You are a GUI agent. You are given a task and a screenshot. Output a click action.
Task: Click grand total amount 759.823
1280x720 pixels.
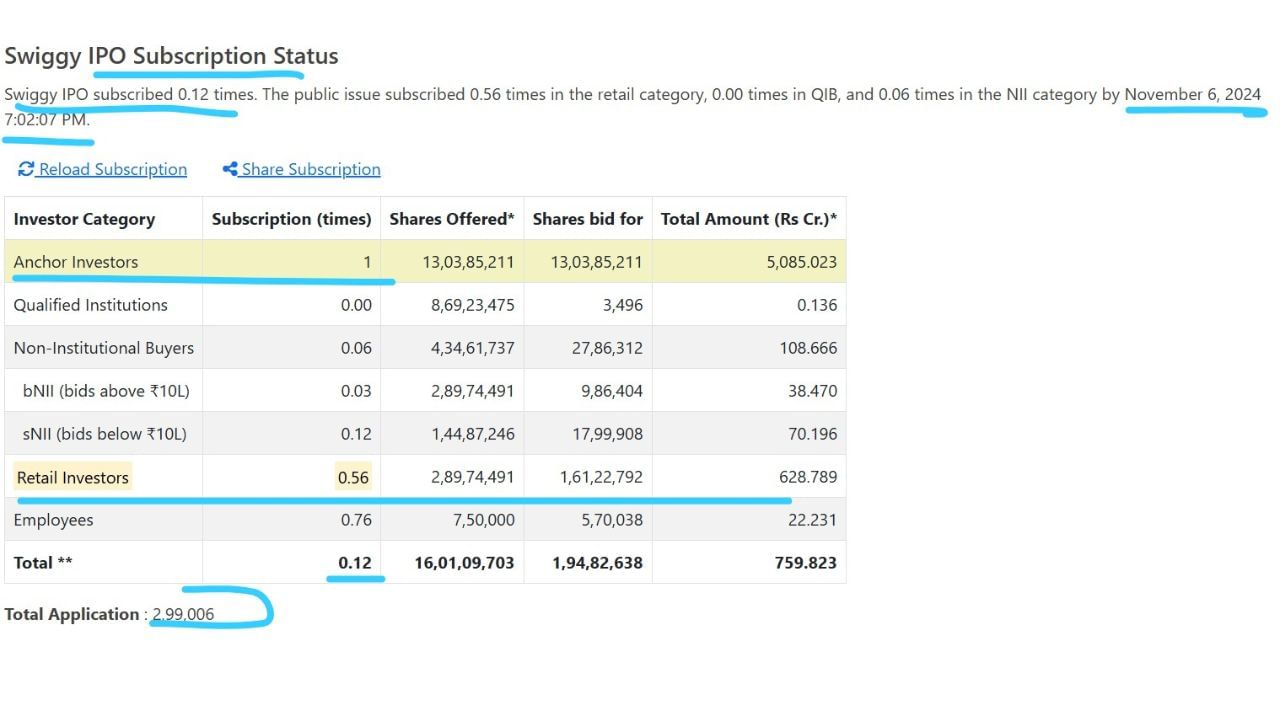[x=806, y=563]
